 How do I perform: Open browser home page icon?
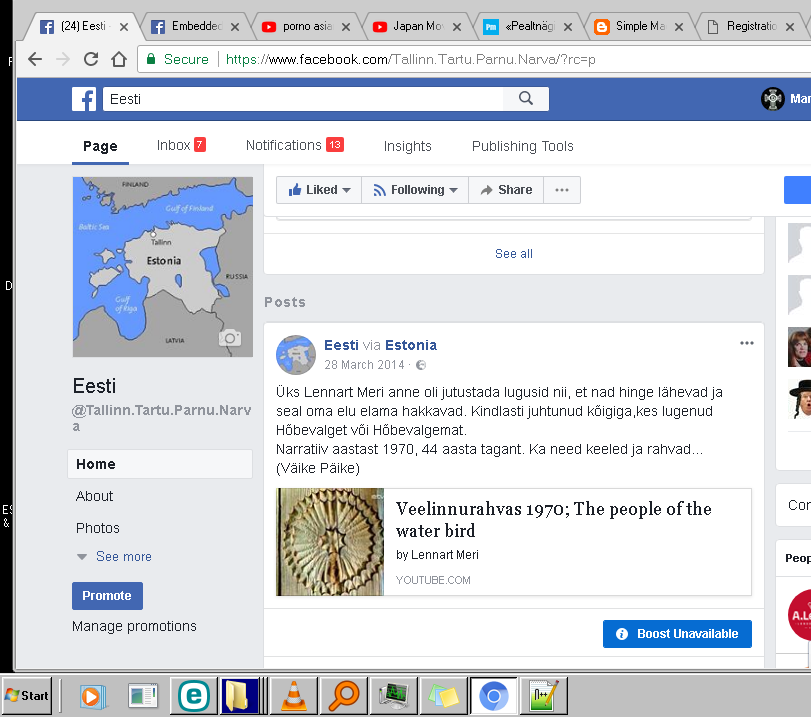(119, 59)
